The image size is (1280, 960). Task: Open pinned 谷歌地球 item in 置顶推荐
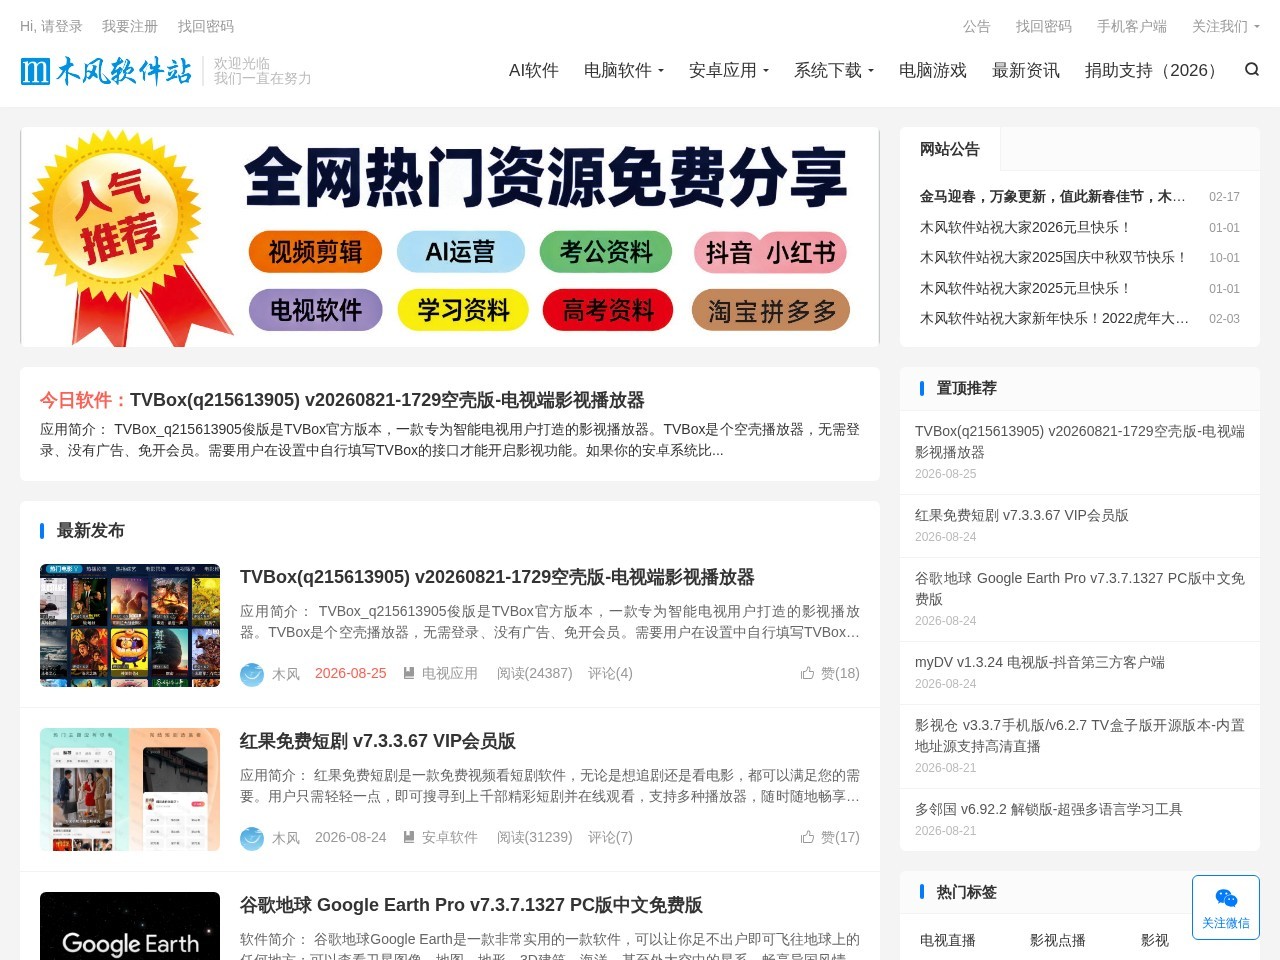(1080, 589)
